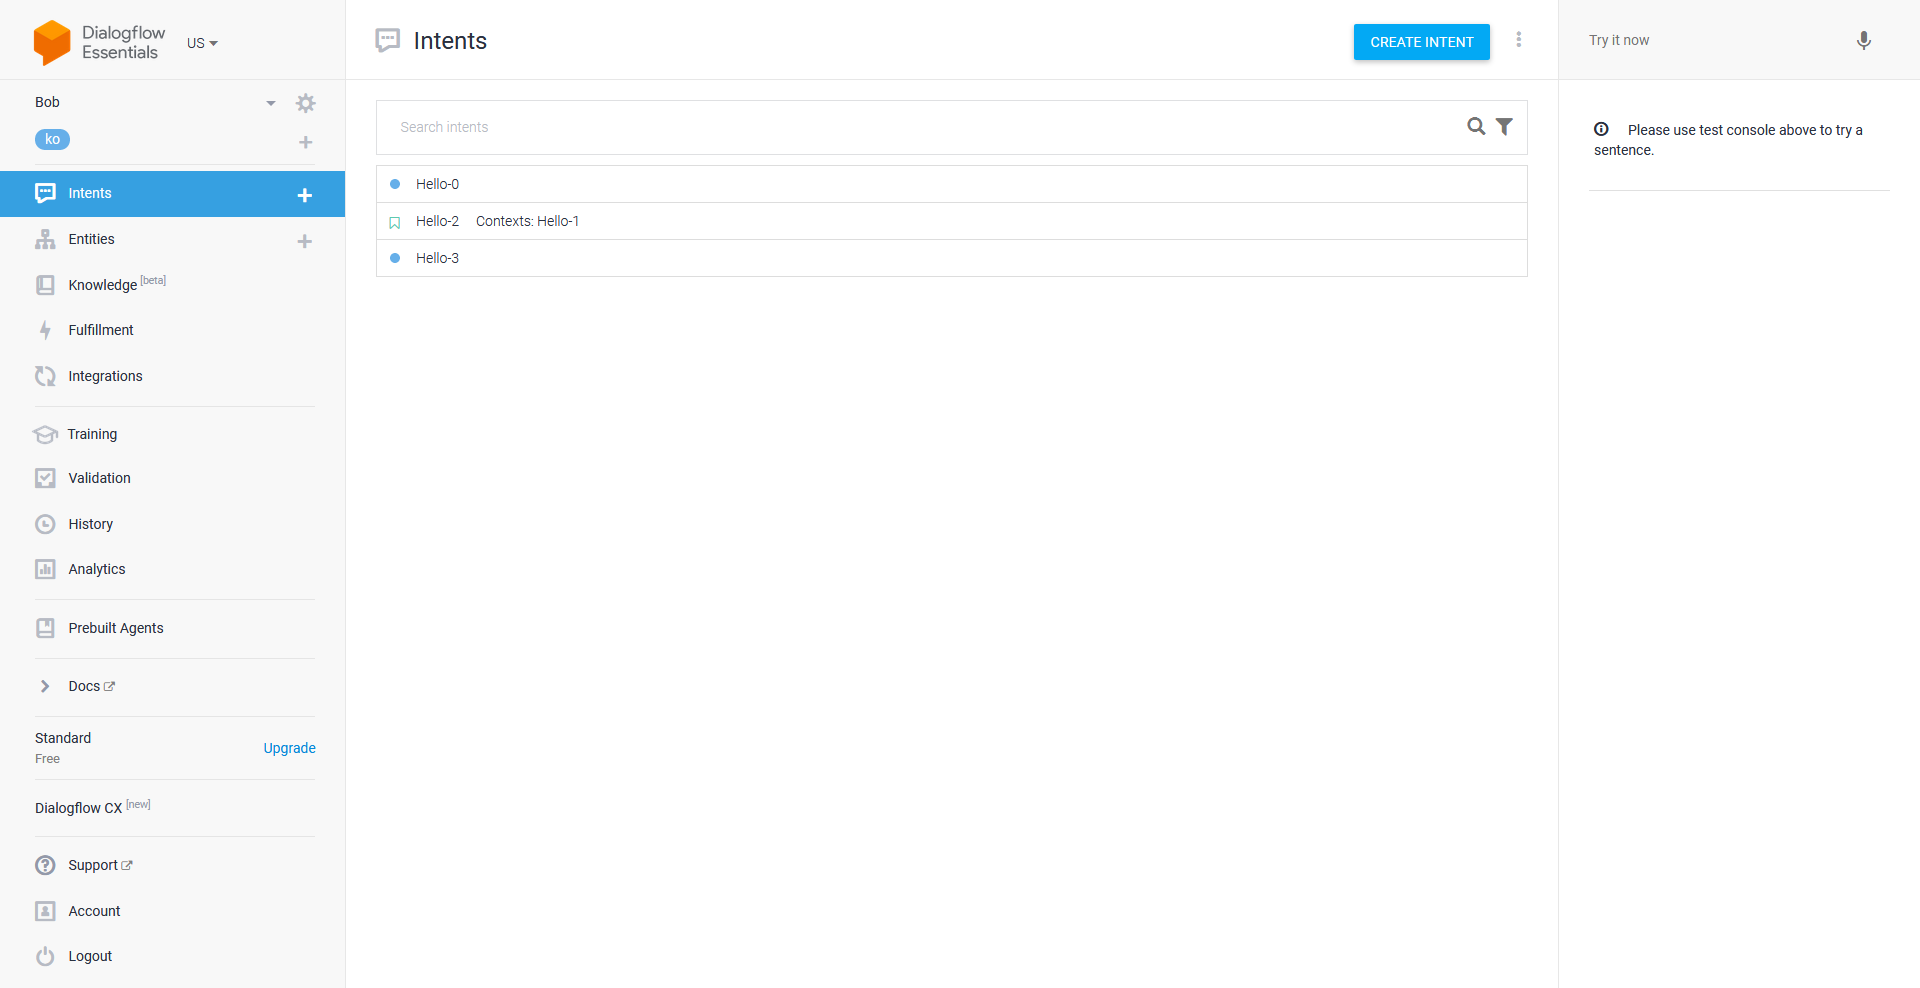Open the Integrations page

coord(105,376)
